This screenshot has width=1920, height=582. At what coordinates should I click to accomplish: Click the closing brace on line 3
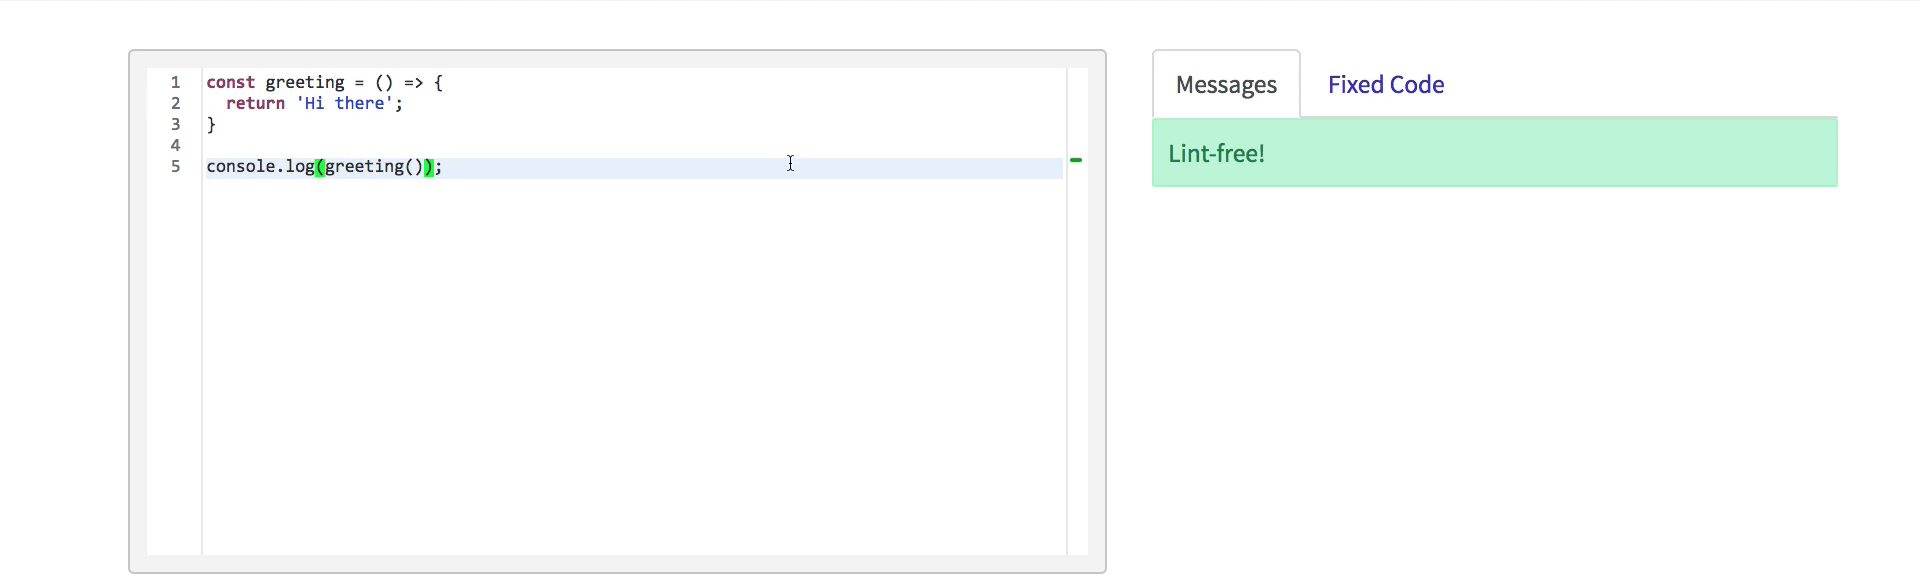click(211, 124)
